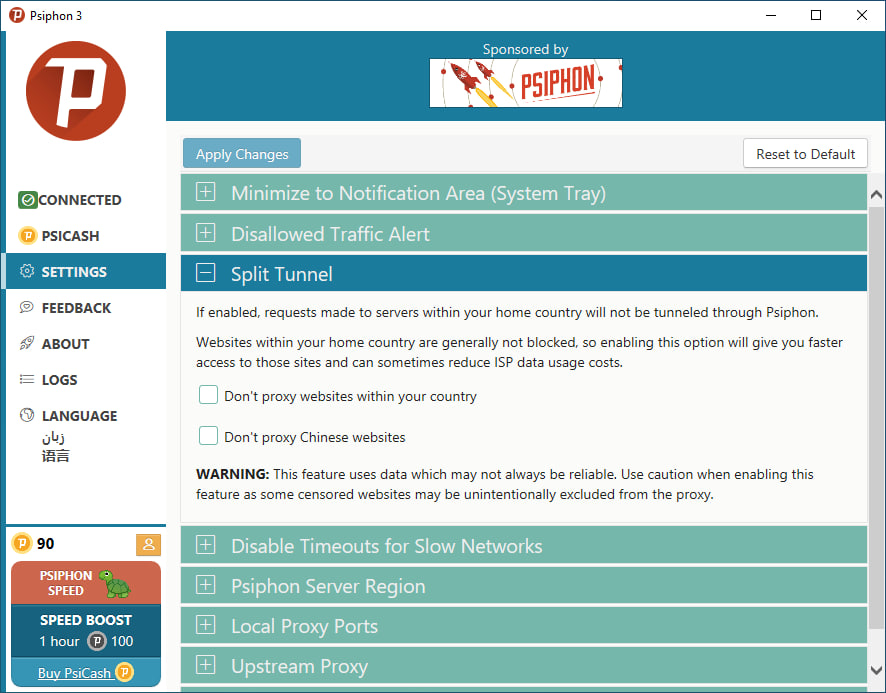Open the Logs tab
The height and width of the screenshot is (693, 886).
pos(86,380)
